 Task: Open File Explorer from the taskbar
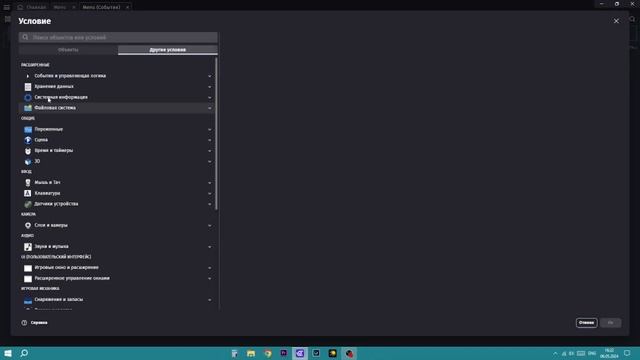[251, 353]
